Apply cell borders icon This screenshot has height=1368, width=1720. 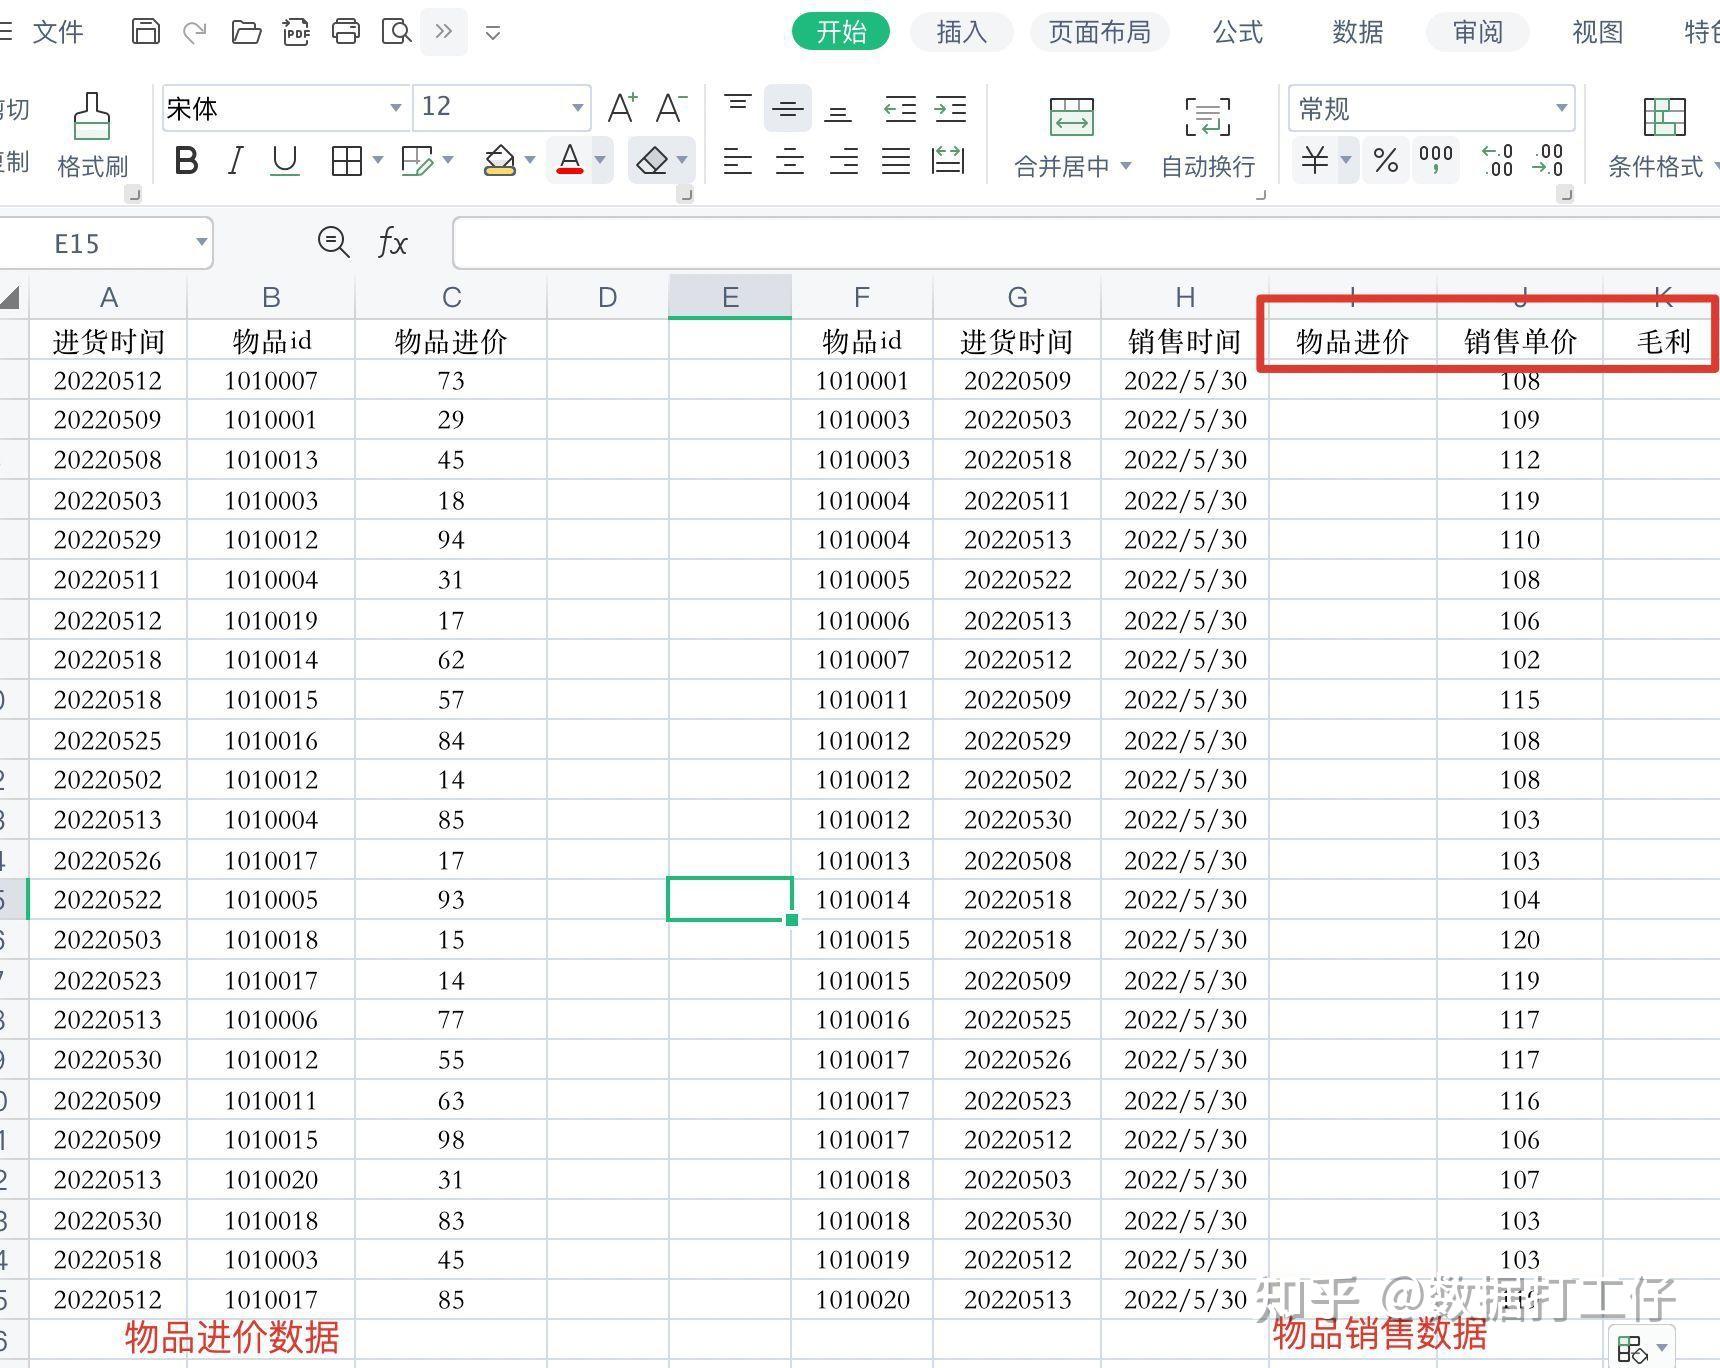tap(346, 160)
